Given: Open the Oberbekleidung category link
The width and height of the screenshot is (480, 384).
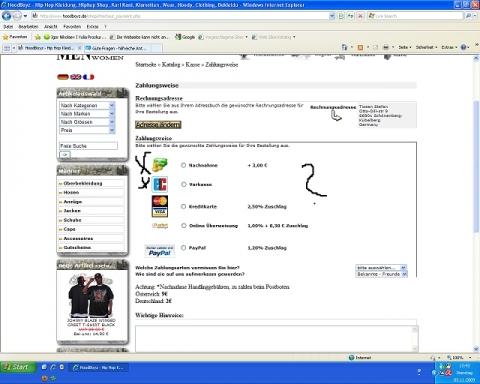Looking at the screenshot, I should (x=83, y=183).
